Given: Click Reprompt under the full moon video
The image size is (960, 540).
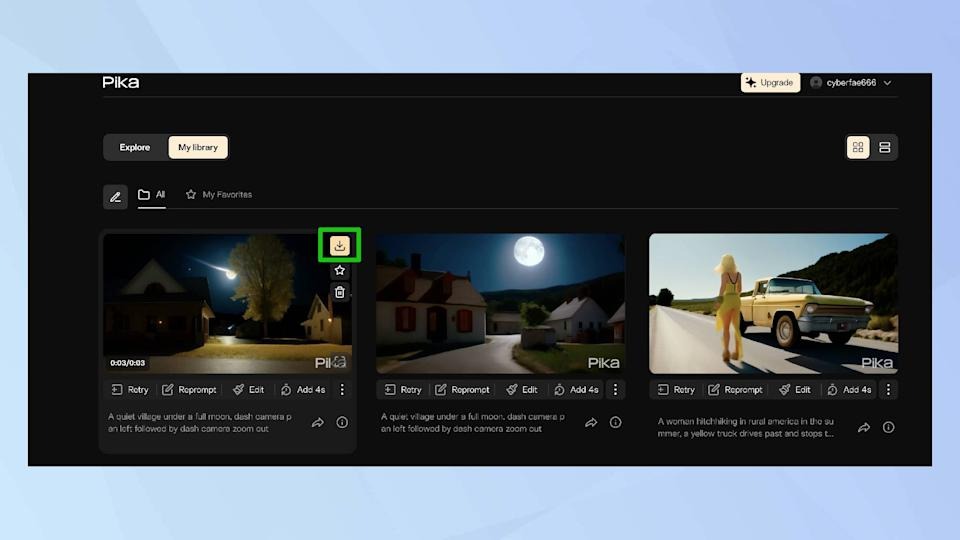Looking at the screenshot, I should [x=462, y=390].
